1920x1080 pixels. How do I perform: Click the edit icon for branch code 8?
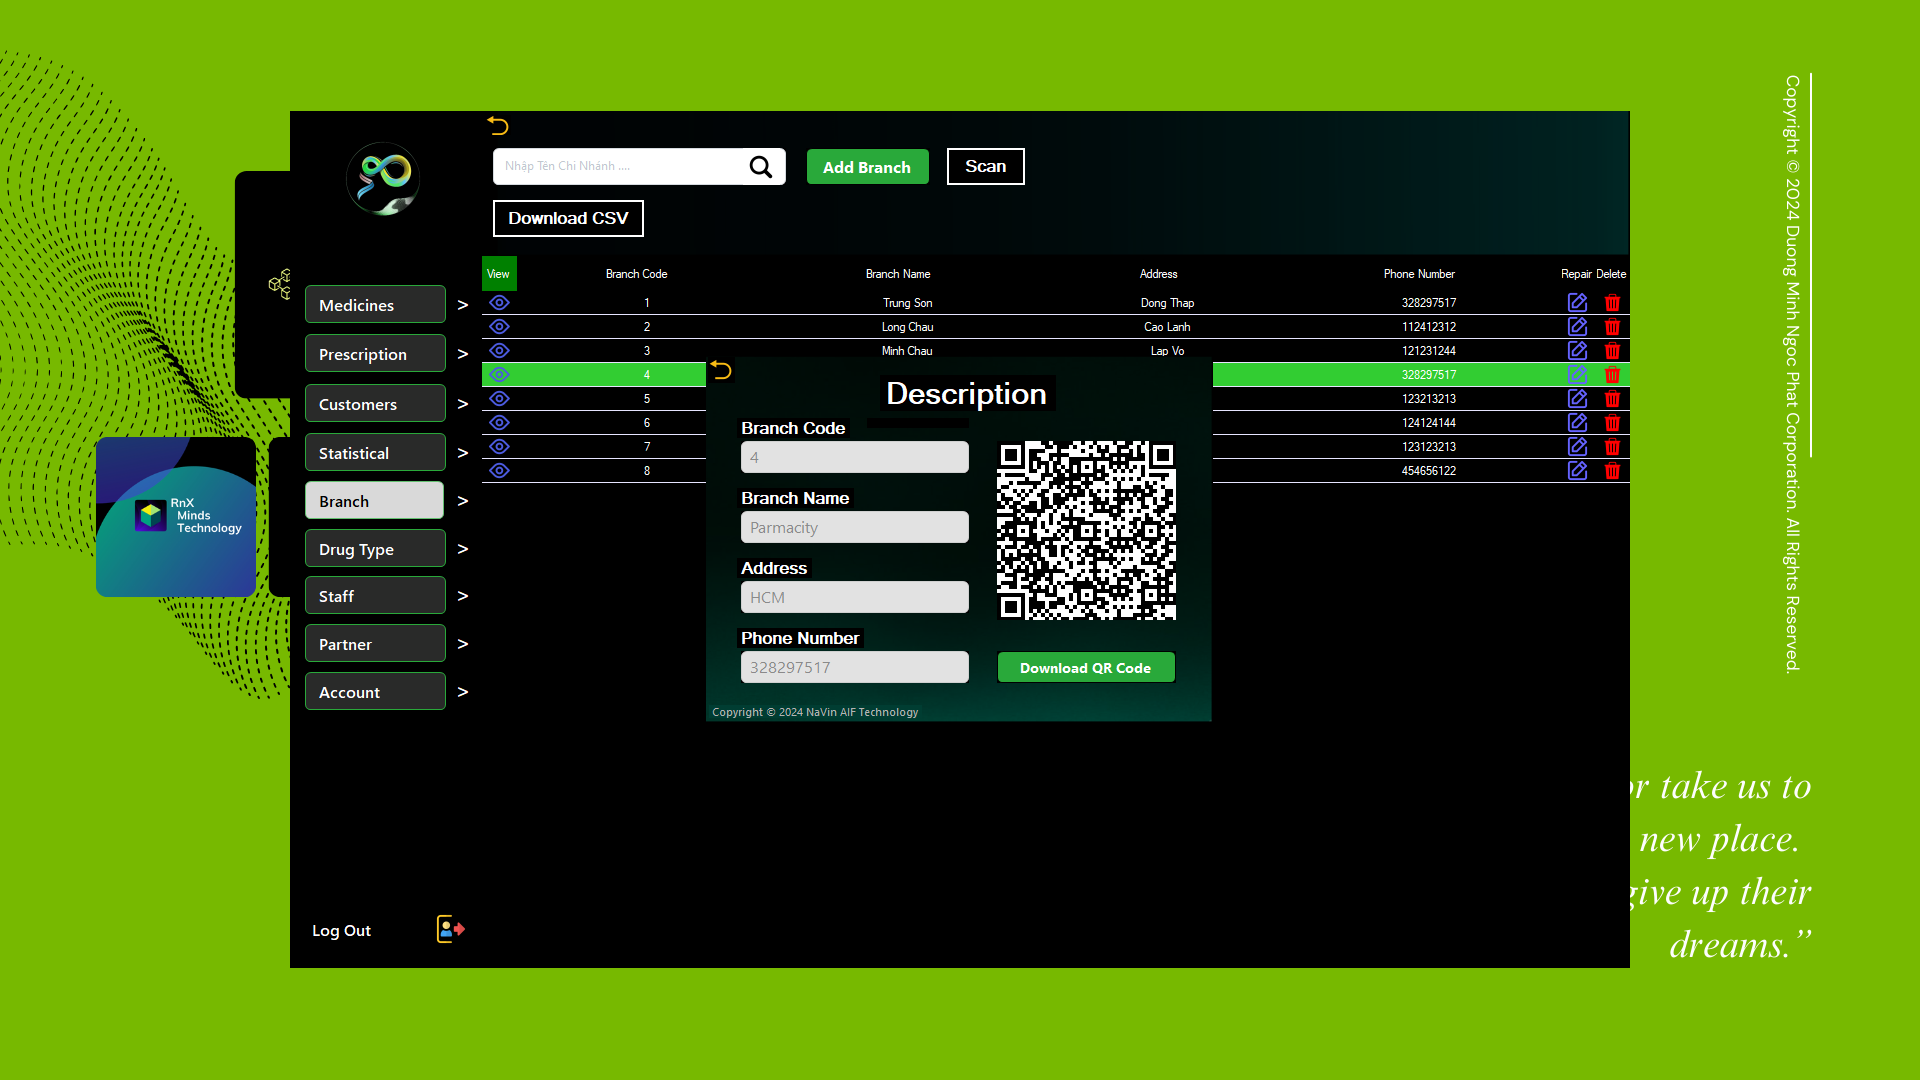(x=1577, y=470)
